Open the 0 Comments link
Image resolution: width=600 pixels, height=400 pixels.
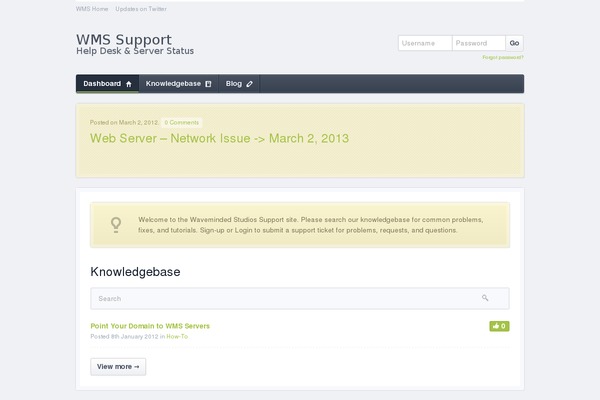182,122
